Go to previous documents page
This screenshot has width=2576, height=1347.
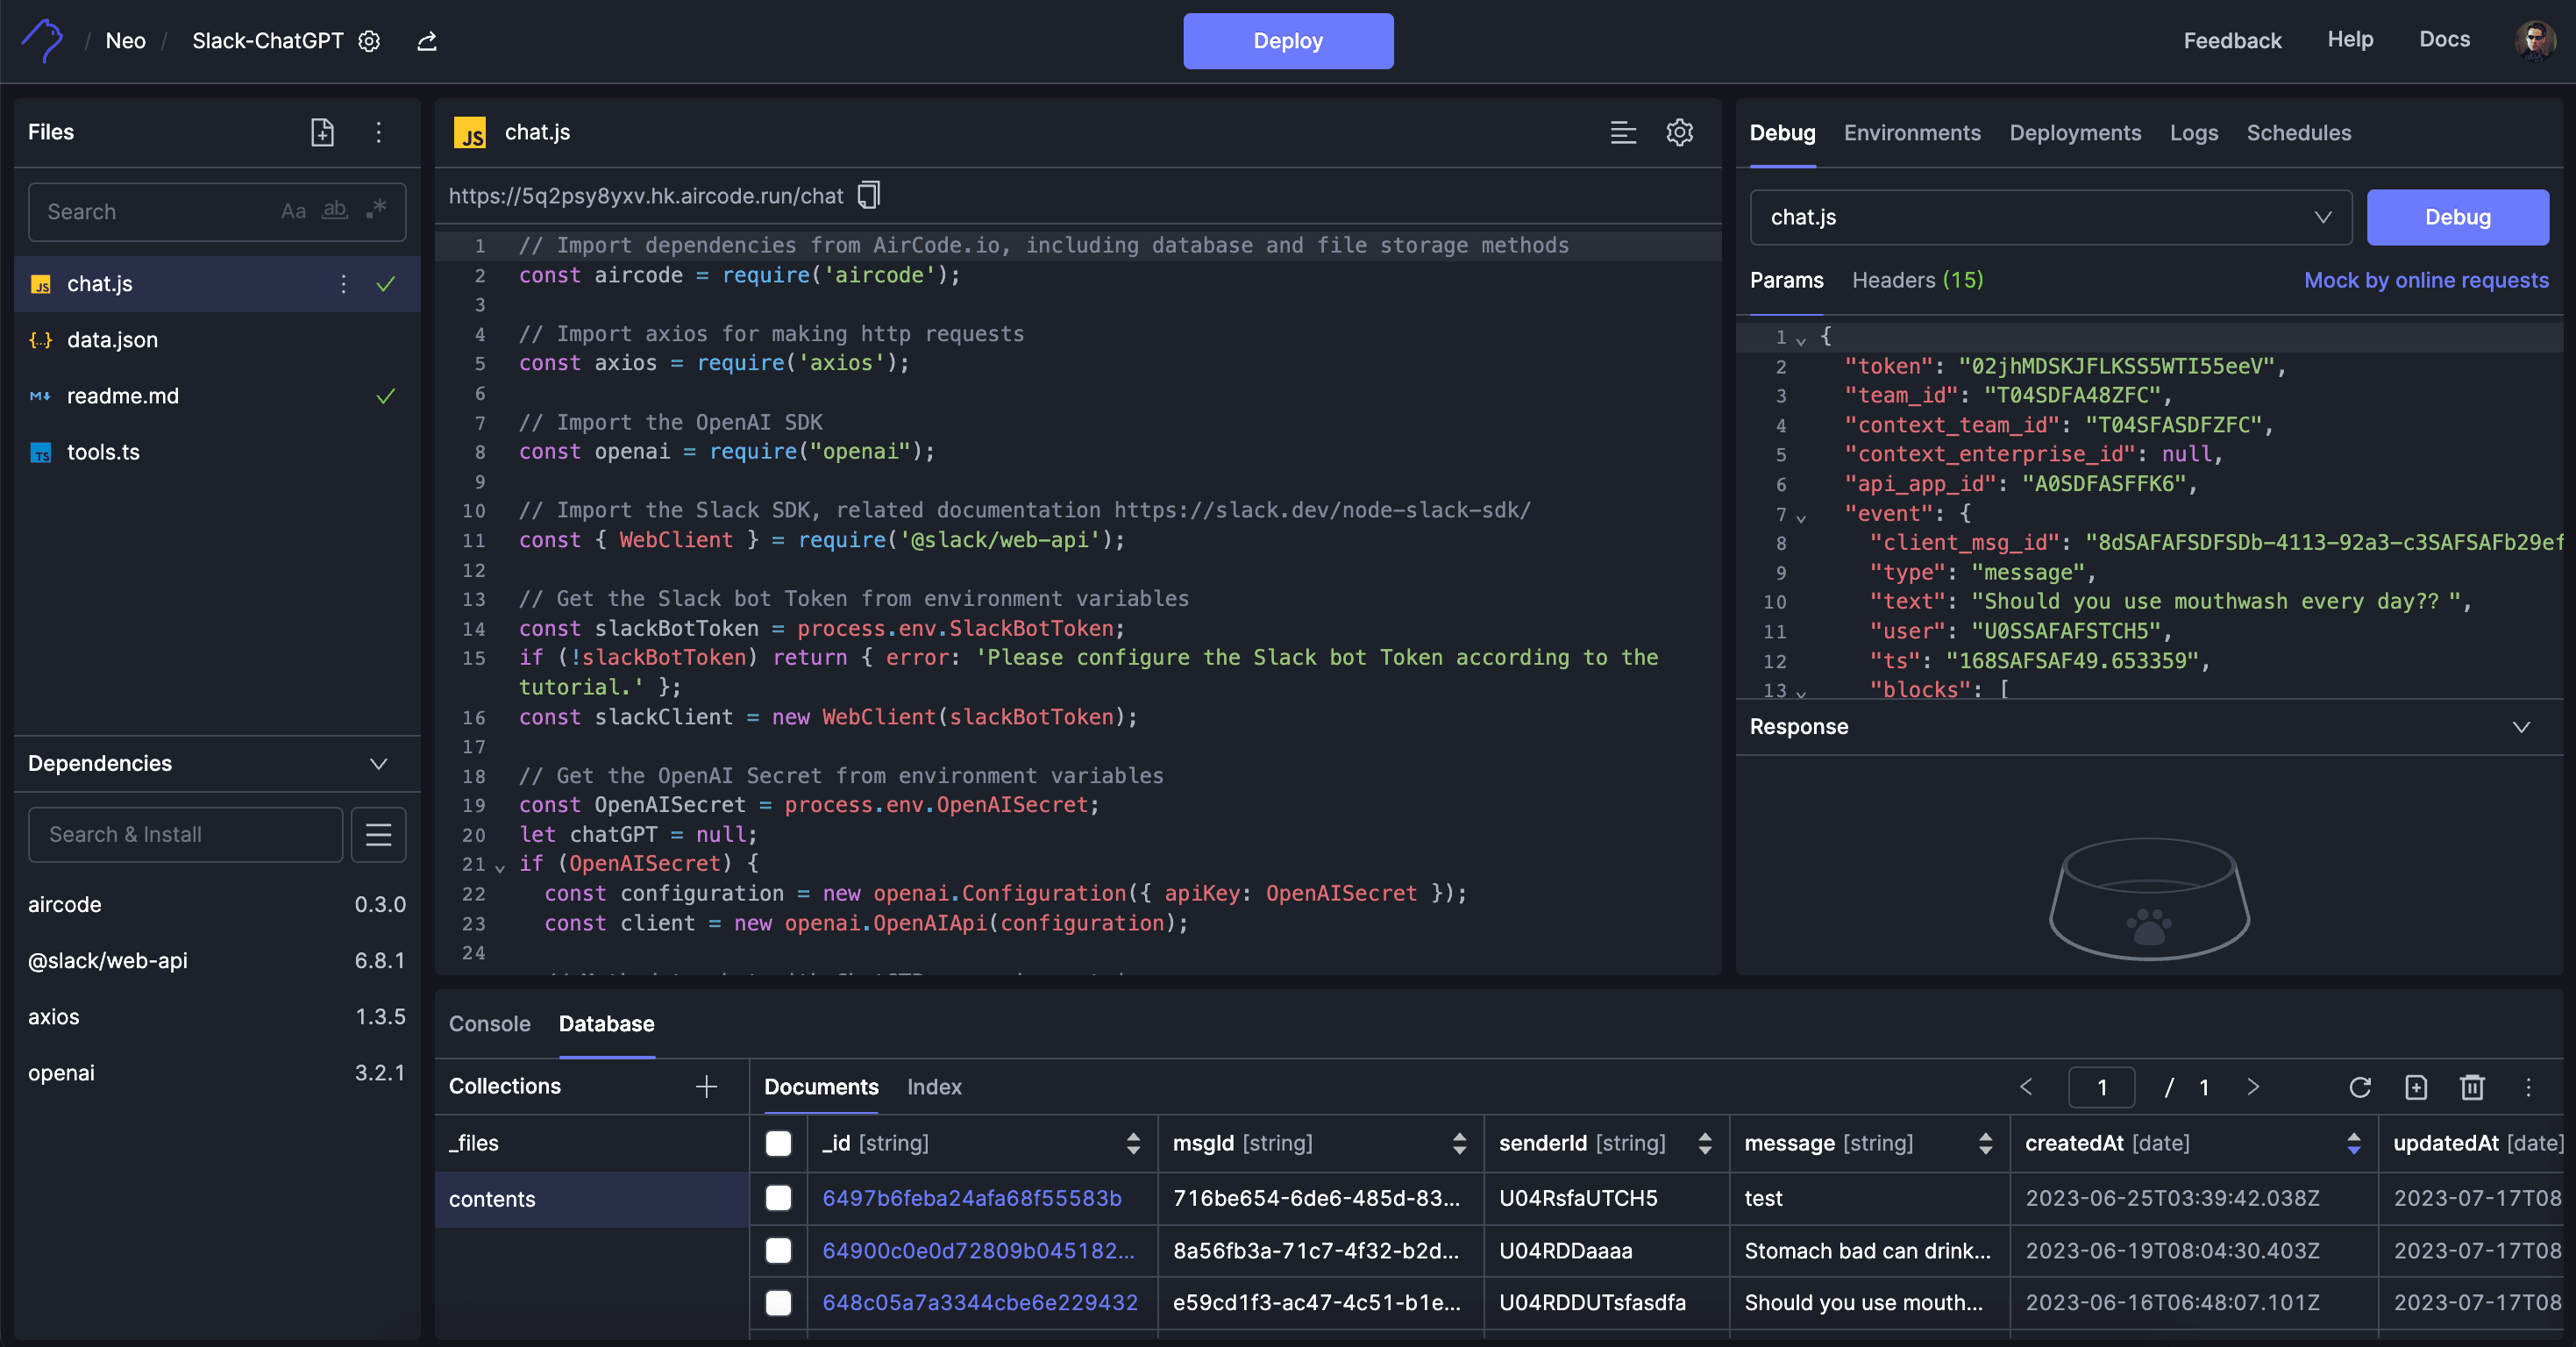(2026, 1087)
